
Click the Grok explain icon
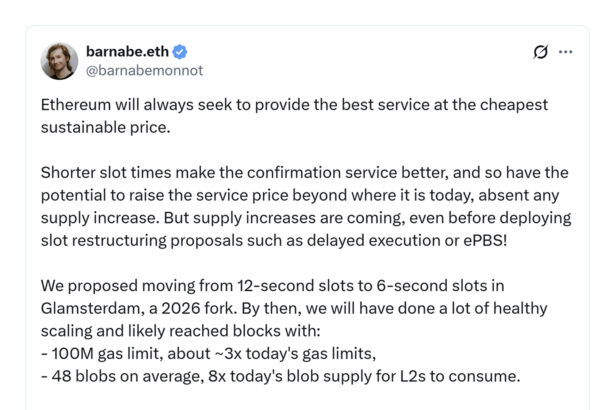click(541, 52)
